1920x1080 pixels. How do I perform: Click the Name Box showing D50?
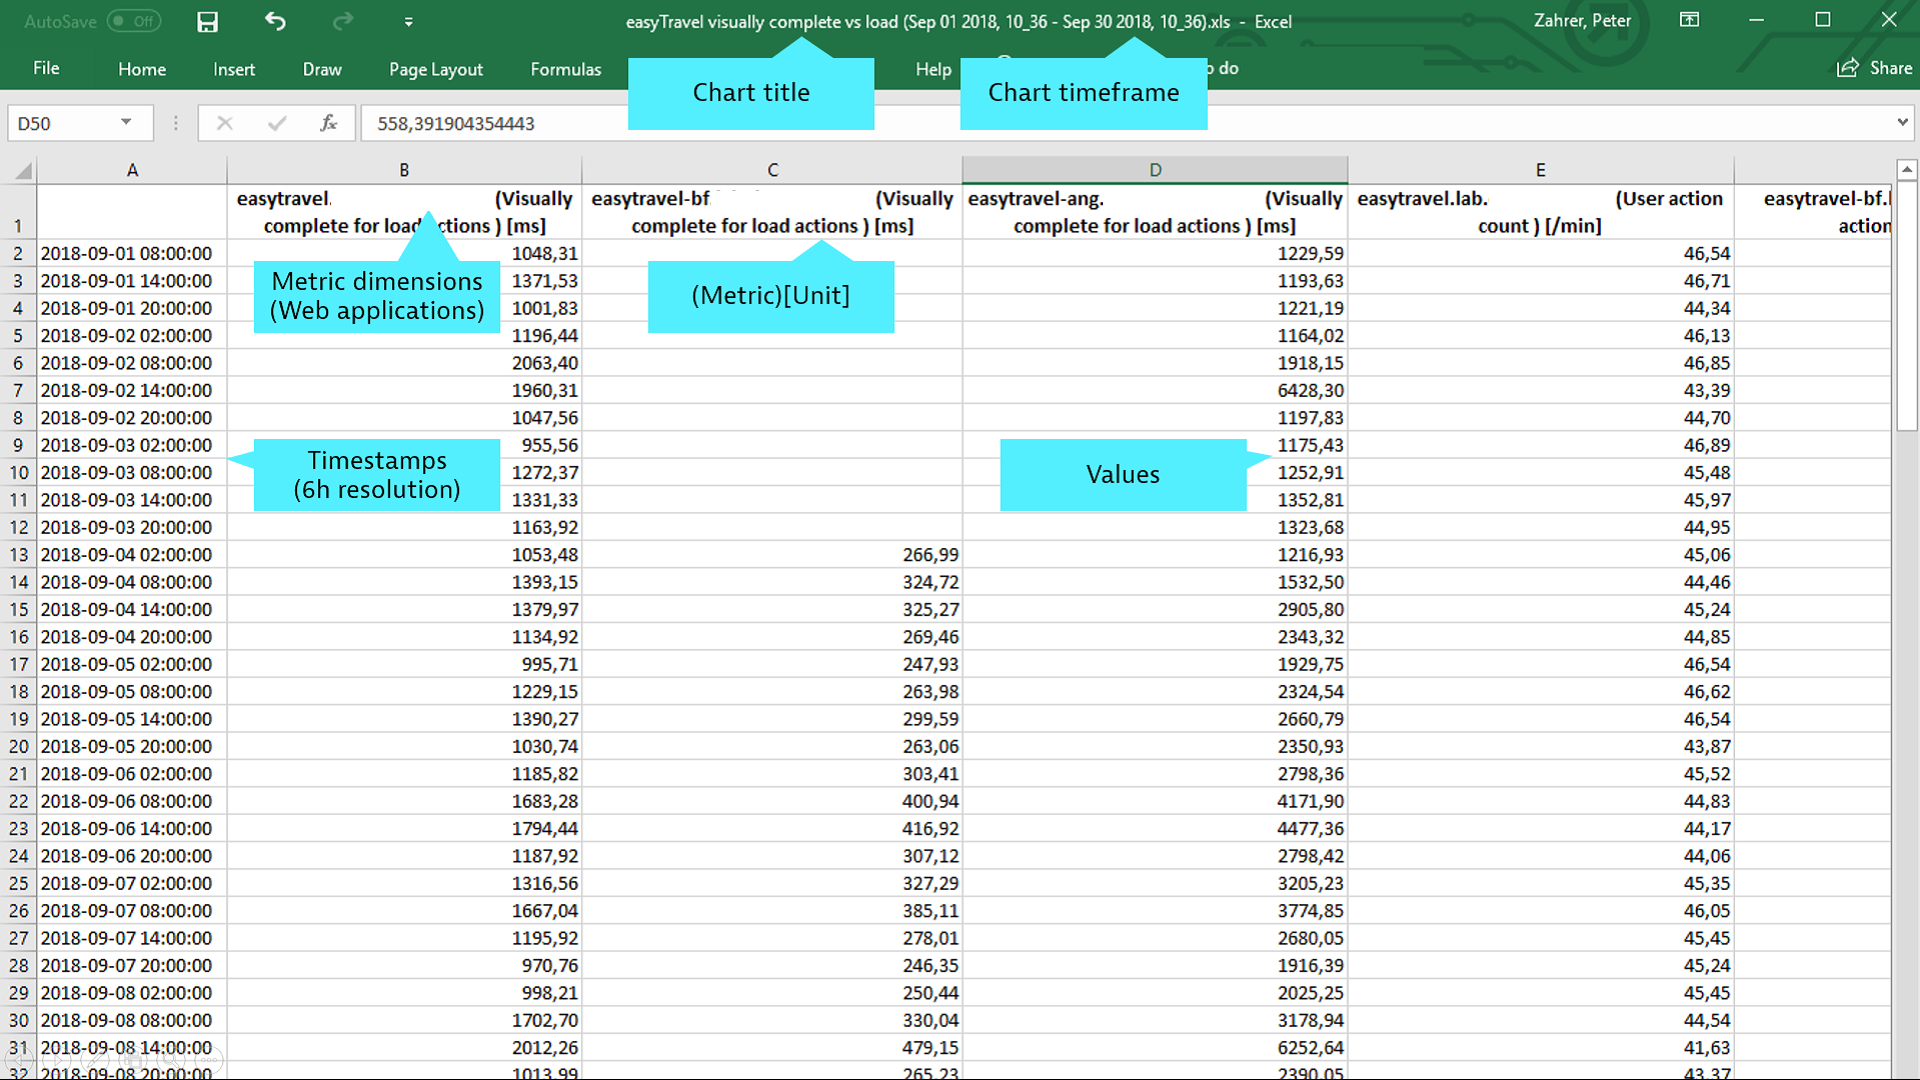(x=64, y=123)
